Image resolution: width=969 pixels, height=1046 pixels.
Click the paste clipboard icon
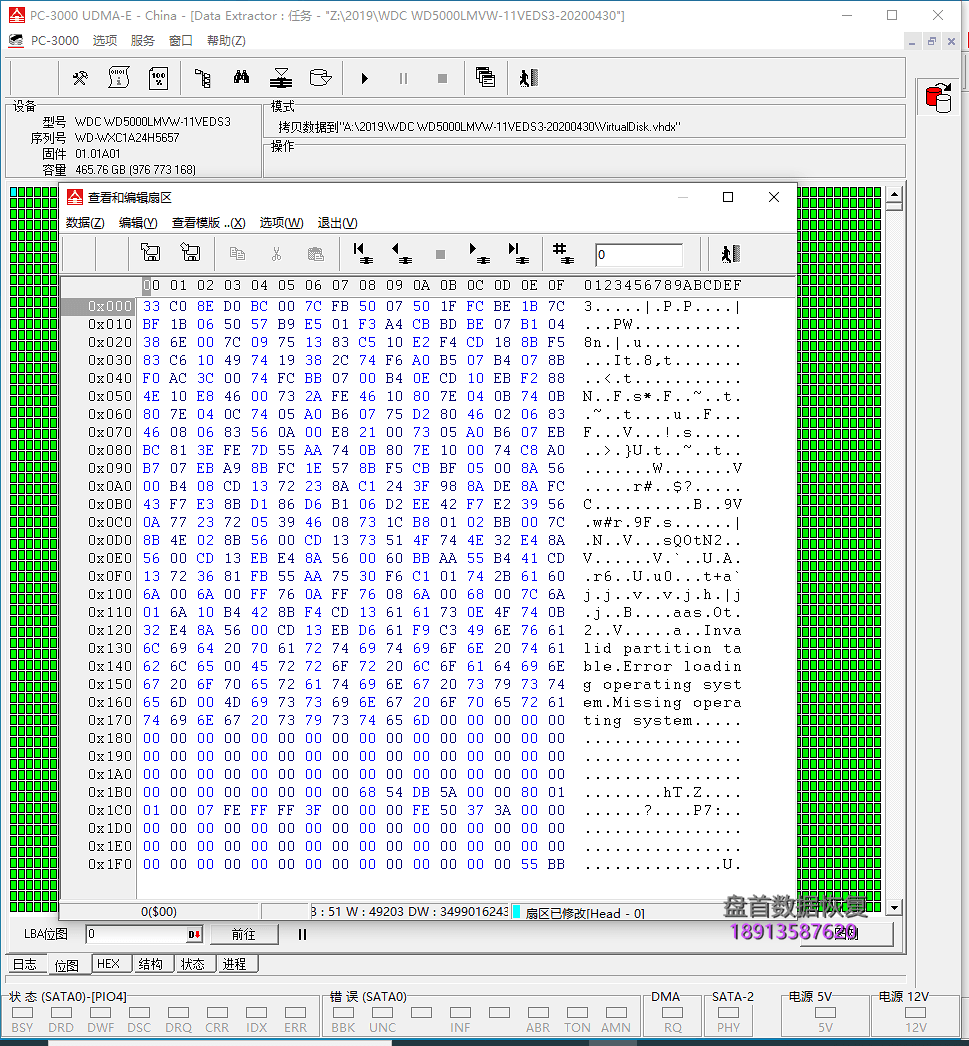(x=315, y=253)
